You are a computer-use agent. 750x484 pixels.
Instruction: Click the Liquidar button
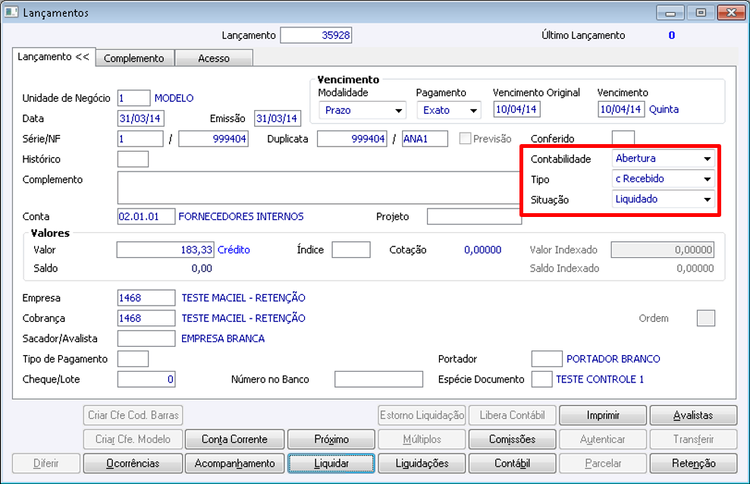(x=331, y=463)
